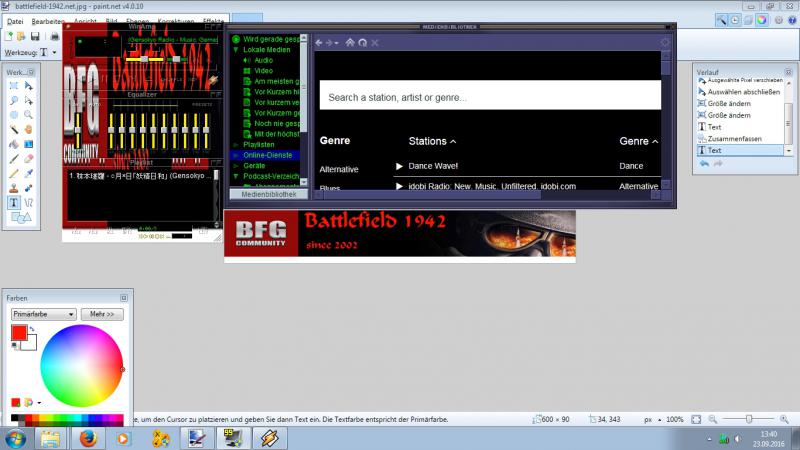
Task: Collapse the Lokale Medien tree node
Action: [x=236, y=49]
